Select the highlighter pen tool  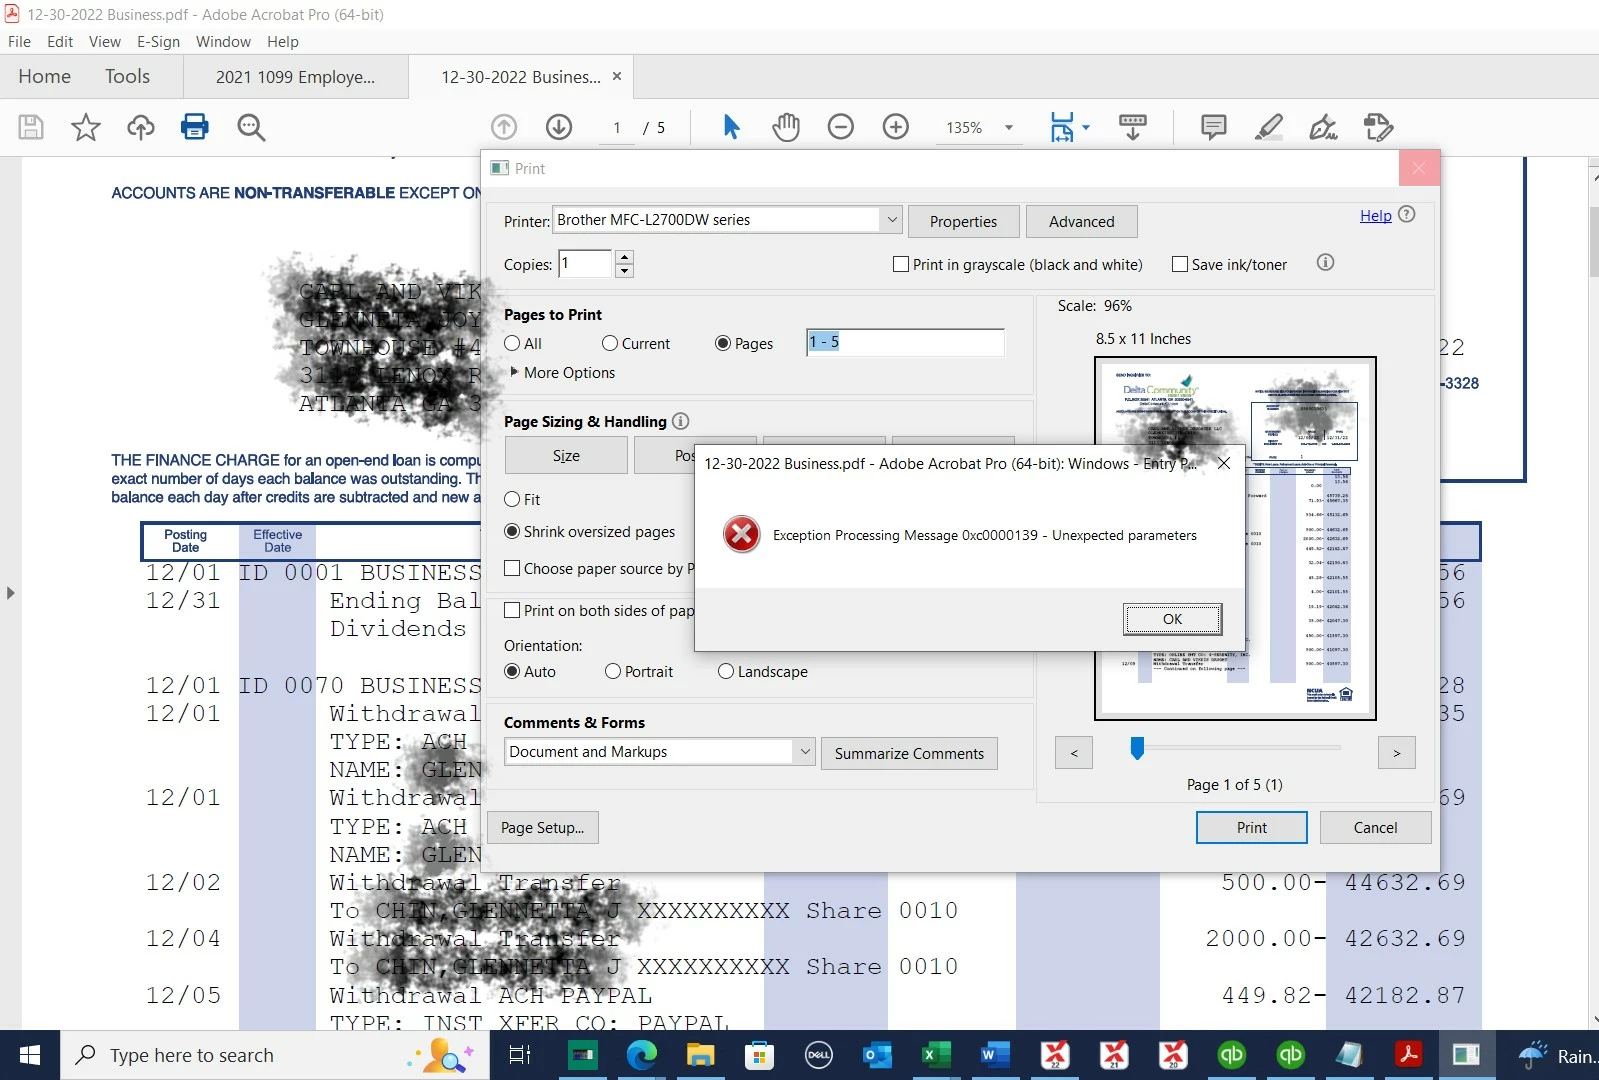pos(1269,127)
